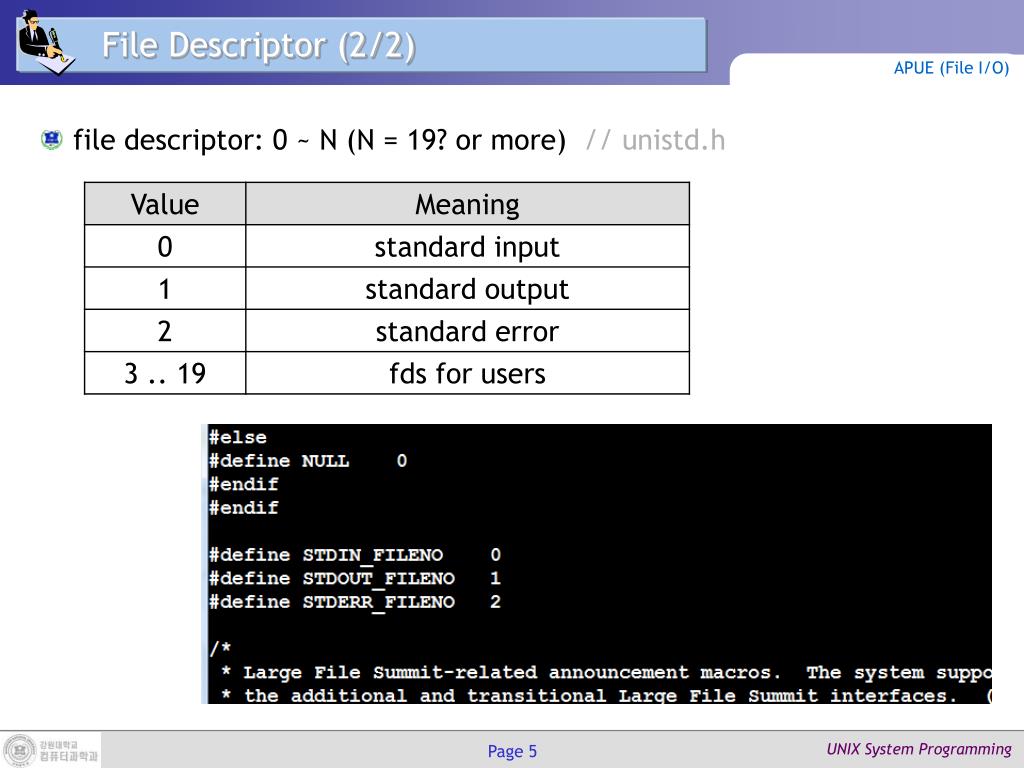Click the "standard output" table cell
1024x768 pixels.
click(x=467, y=289)
